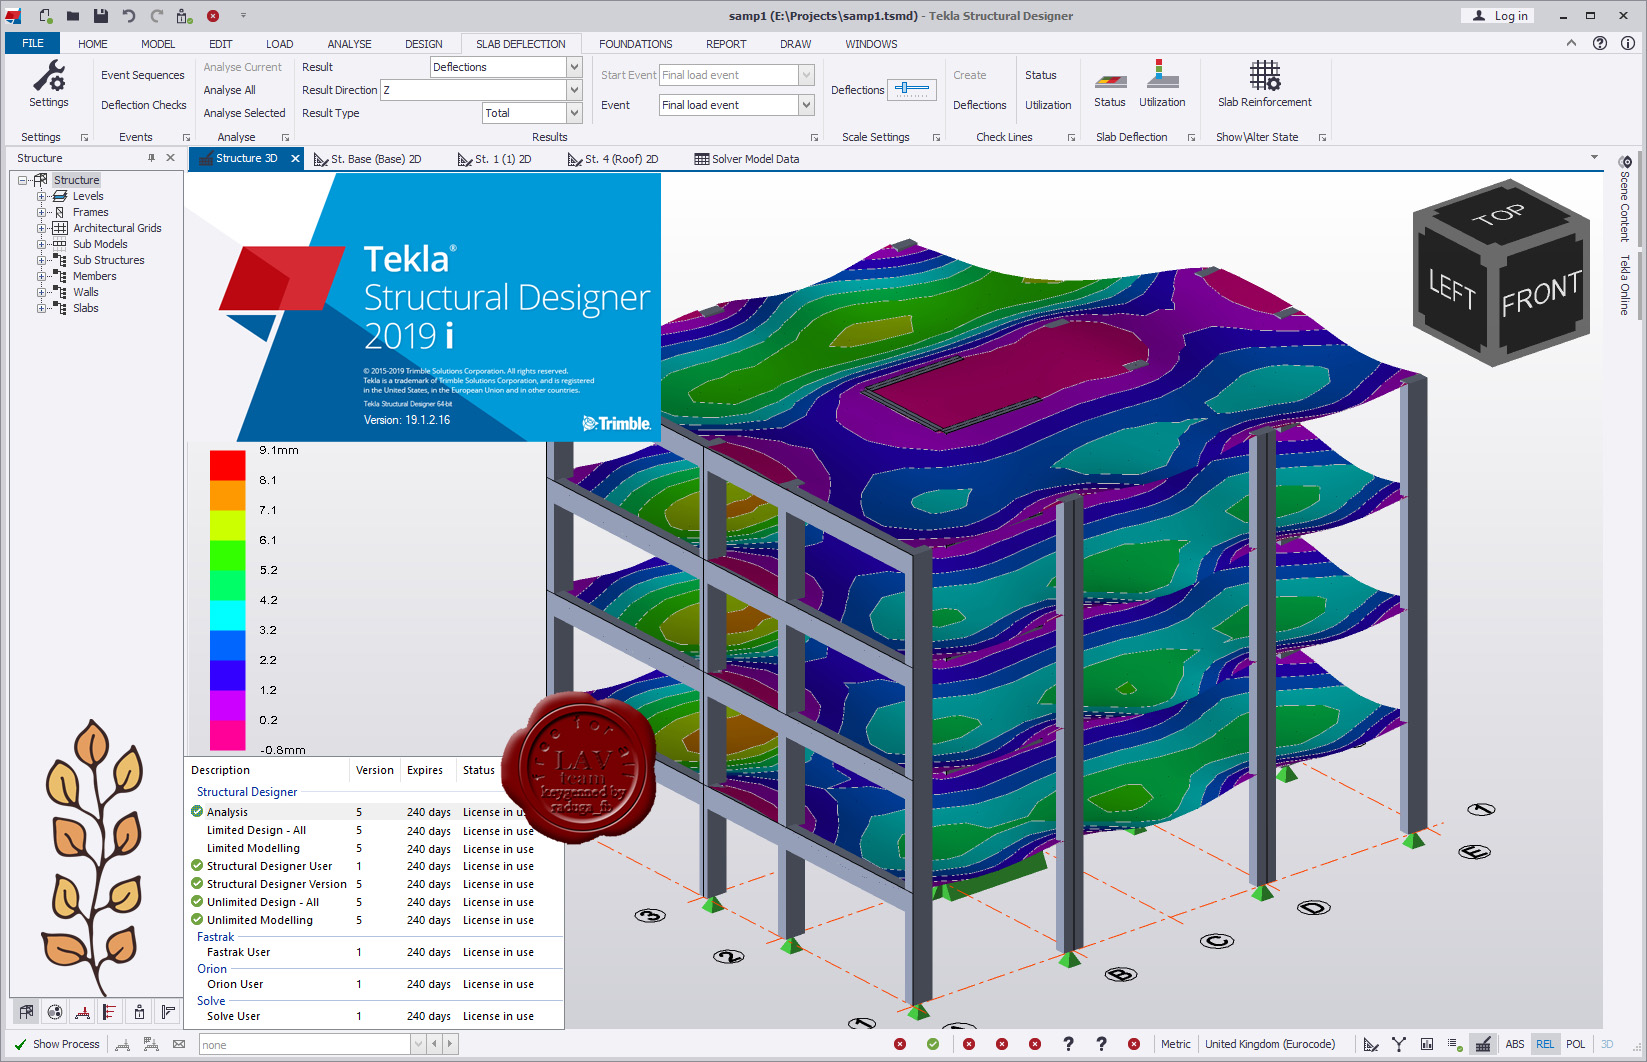This screenshot has height=1062, width=1647.
Task: Click the second tooltip grid icon beside Show Process
Action: click(151, 1044)
